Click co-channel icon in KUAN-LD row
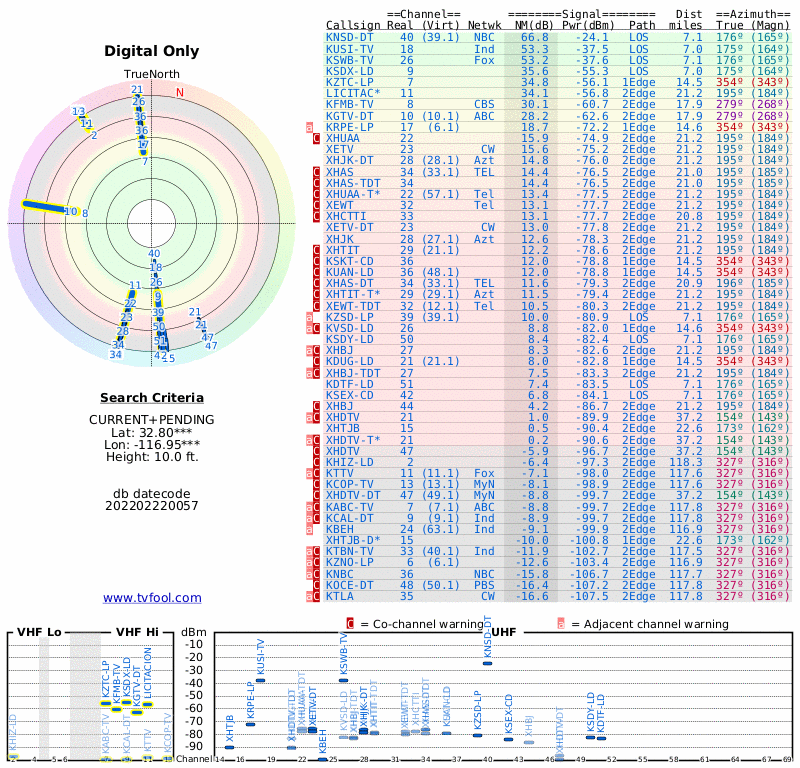 [x=316, y=272]
